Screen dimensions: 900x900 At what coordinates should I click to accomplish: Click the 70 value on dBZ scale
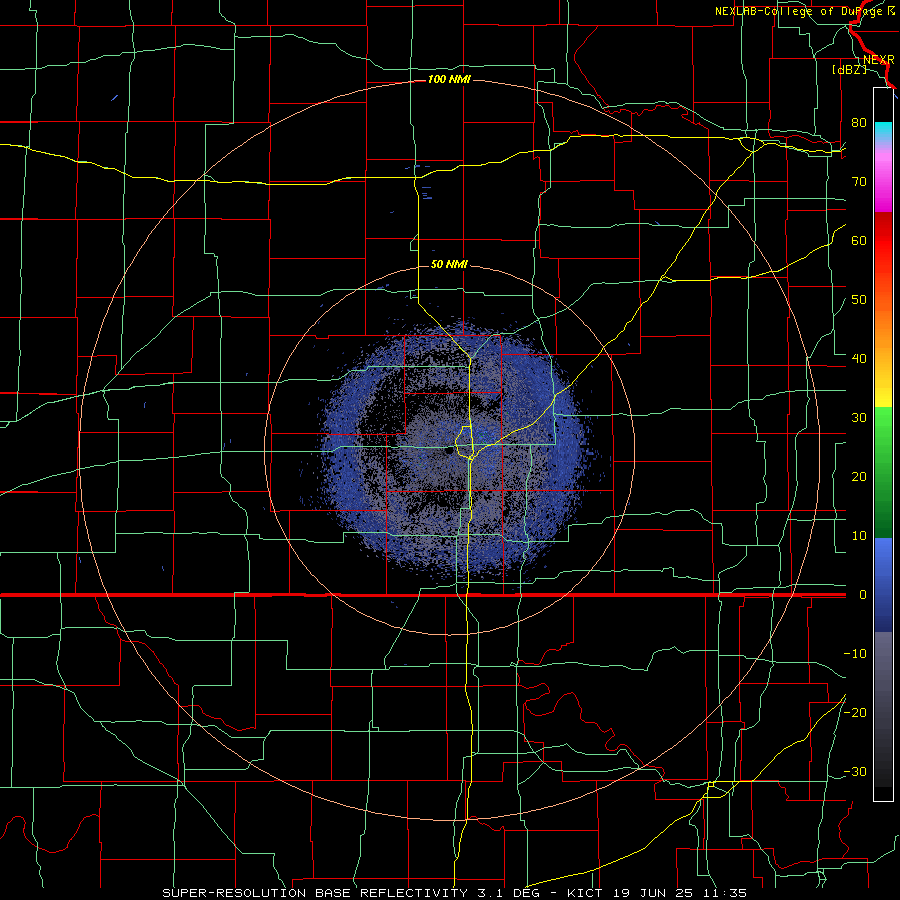pyautogui.click(x=859, y=181)
